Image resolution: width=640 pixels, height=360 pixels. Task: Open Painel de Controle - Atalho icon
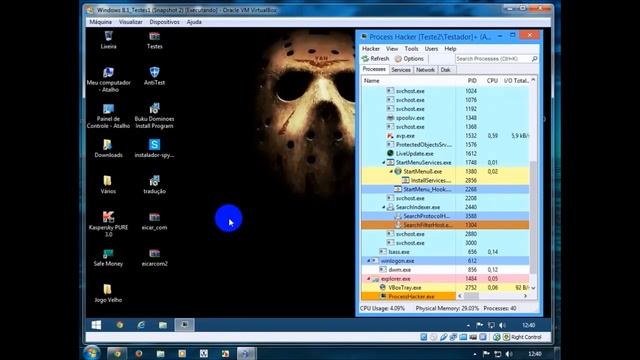pos(108,116)
